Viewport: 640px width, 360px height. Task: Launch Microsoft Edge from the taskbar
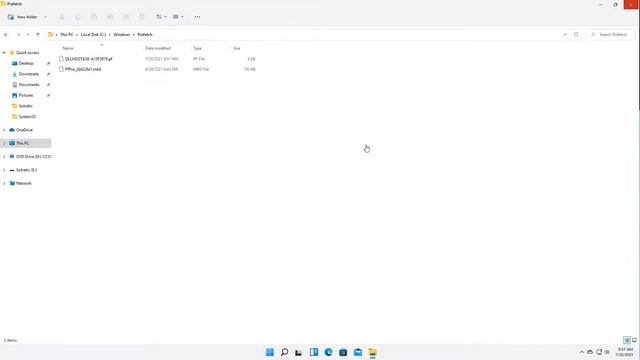[328, 352]
